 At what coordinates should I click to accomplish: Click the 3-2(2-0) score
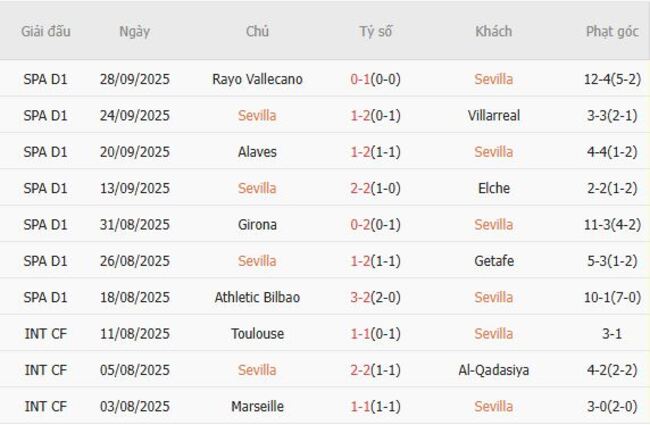[x=376, y=298]
